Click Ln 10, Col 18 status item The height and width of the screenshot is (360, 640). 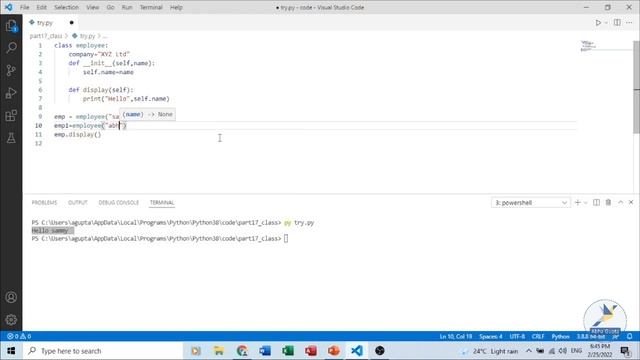456,336
